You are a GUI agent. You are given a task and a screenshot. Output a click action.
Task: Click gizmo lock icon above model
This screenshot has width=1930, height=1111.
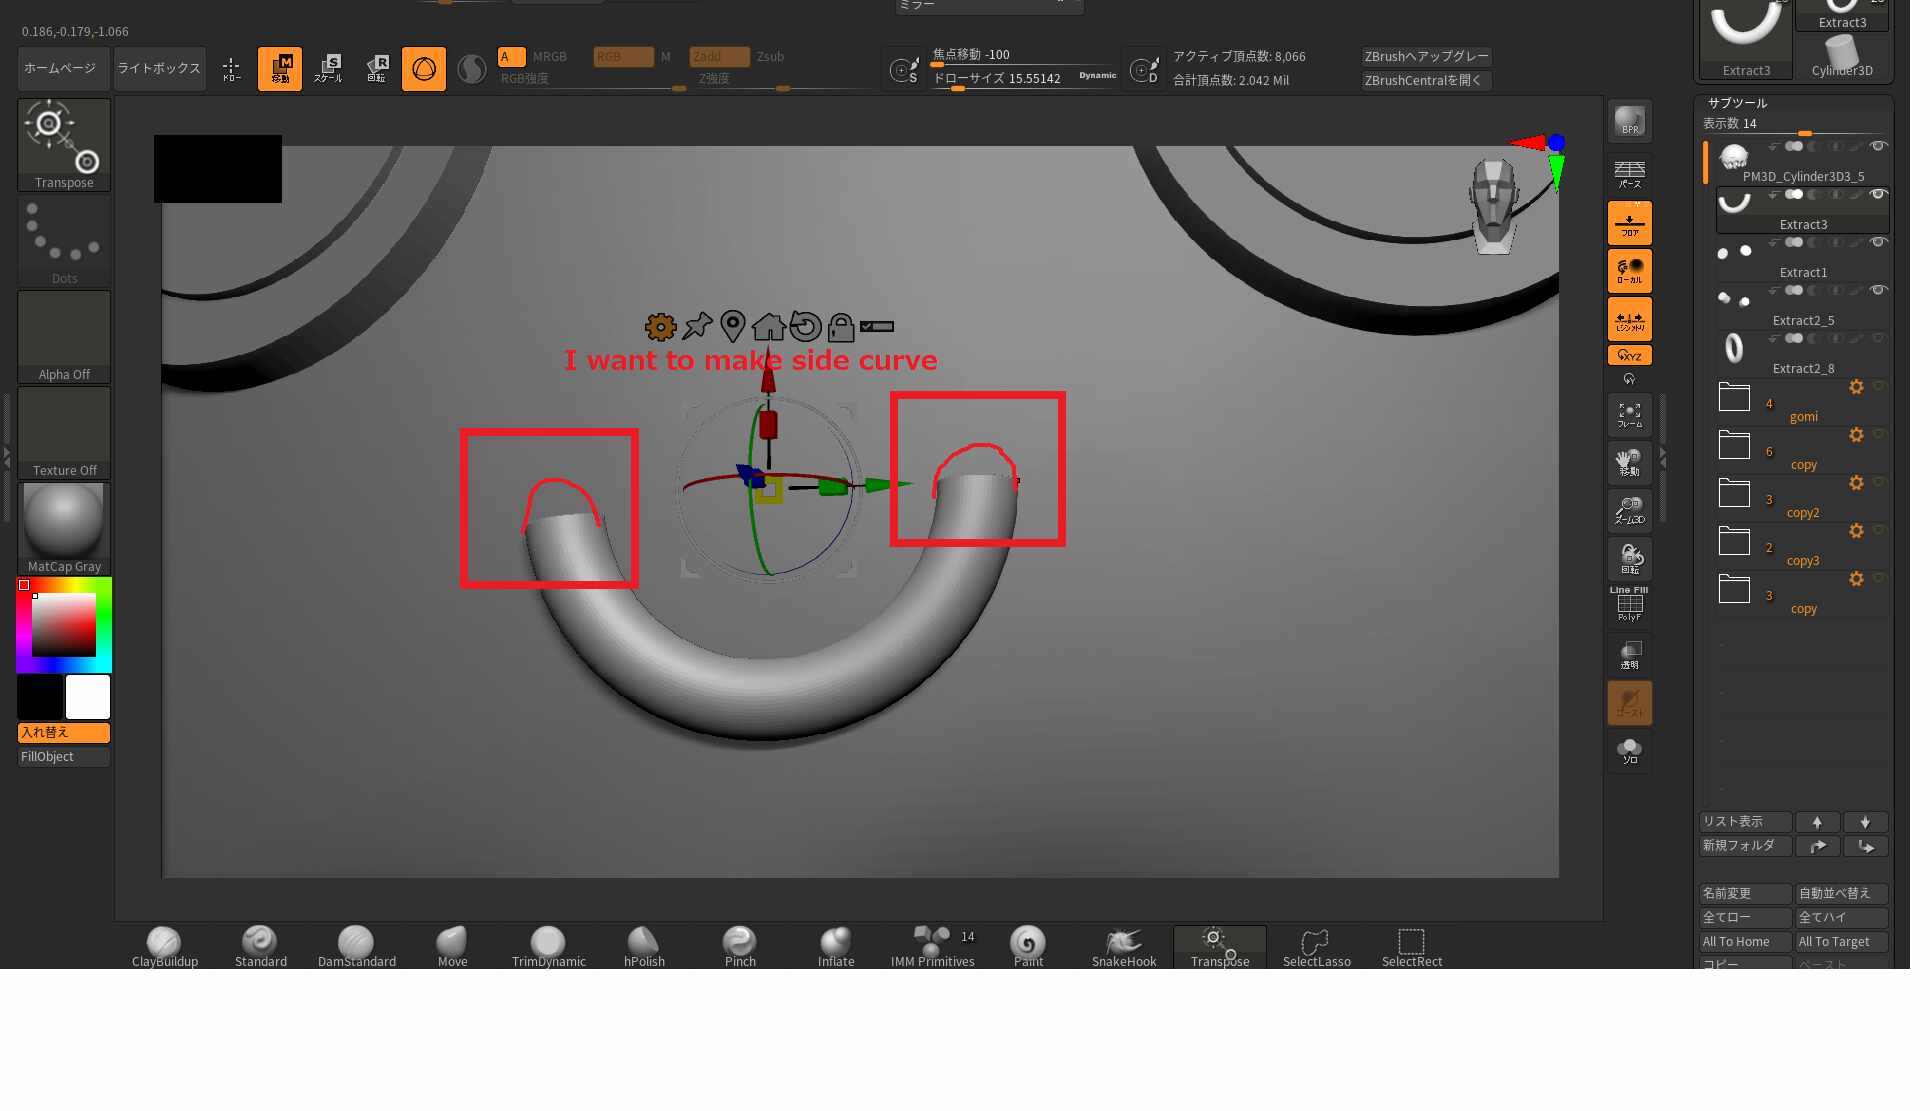click(841, 327)
